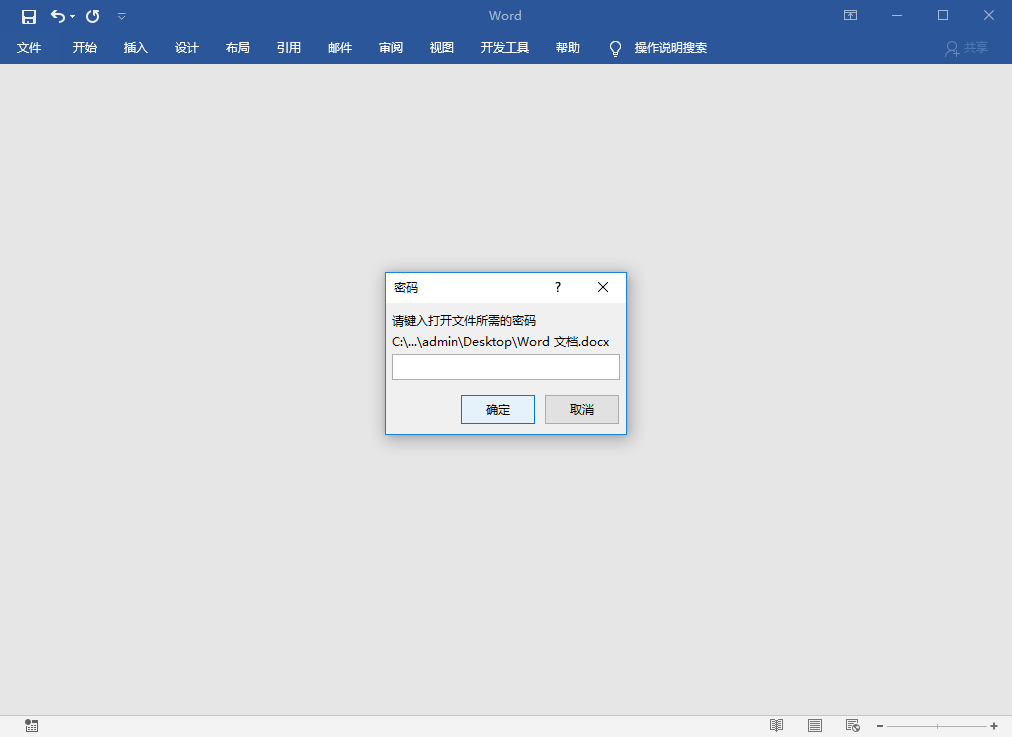
Task: Open Ribbon Display Options icon
Action: [851, 15]
